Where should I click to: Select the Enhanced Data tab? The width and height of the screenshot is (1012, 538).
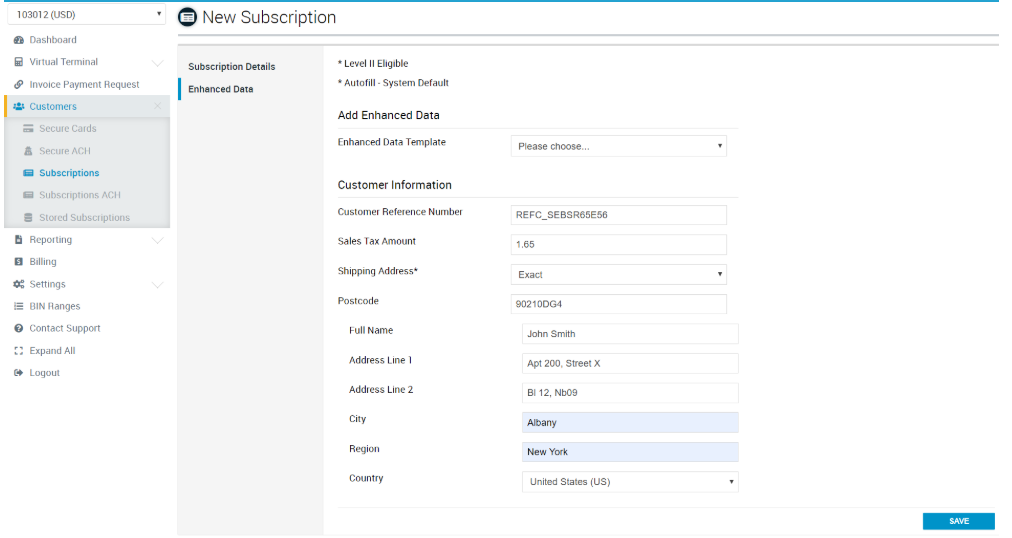click(x=221, y=89)
